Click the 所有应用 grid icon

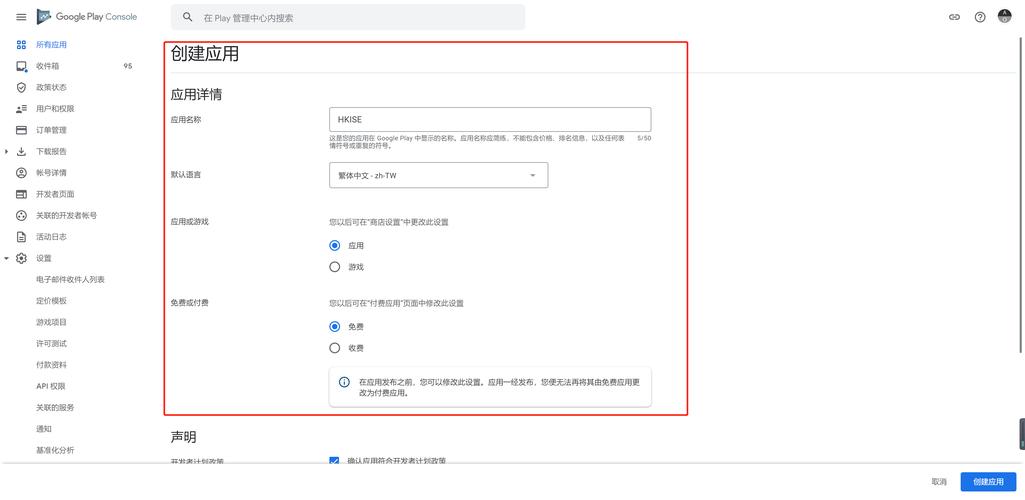[21, 45]
